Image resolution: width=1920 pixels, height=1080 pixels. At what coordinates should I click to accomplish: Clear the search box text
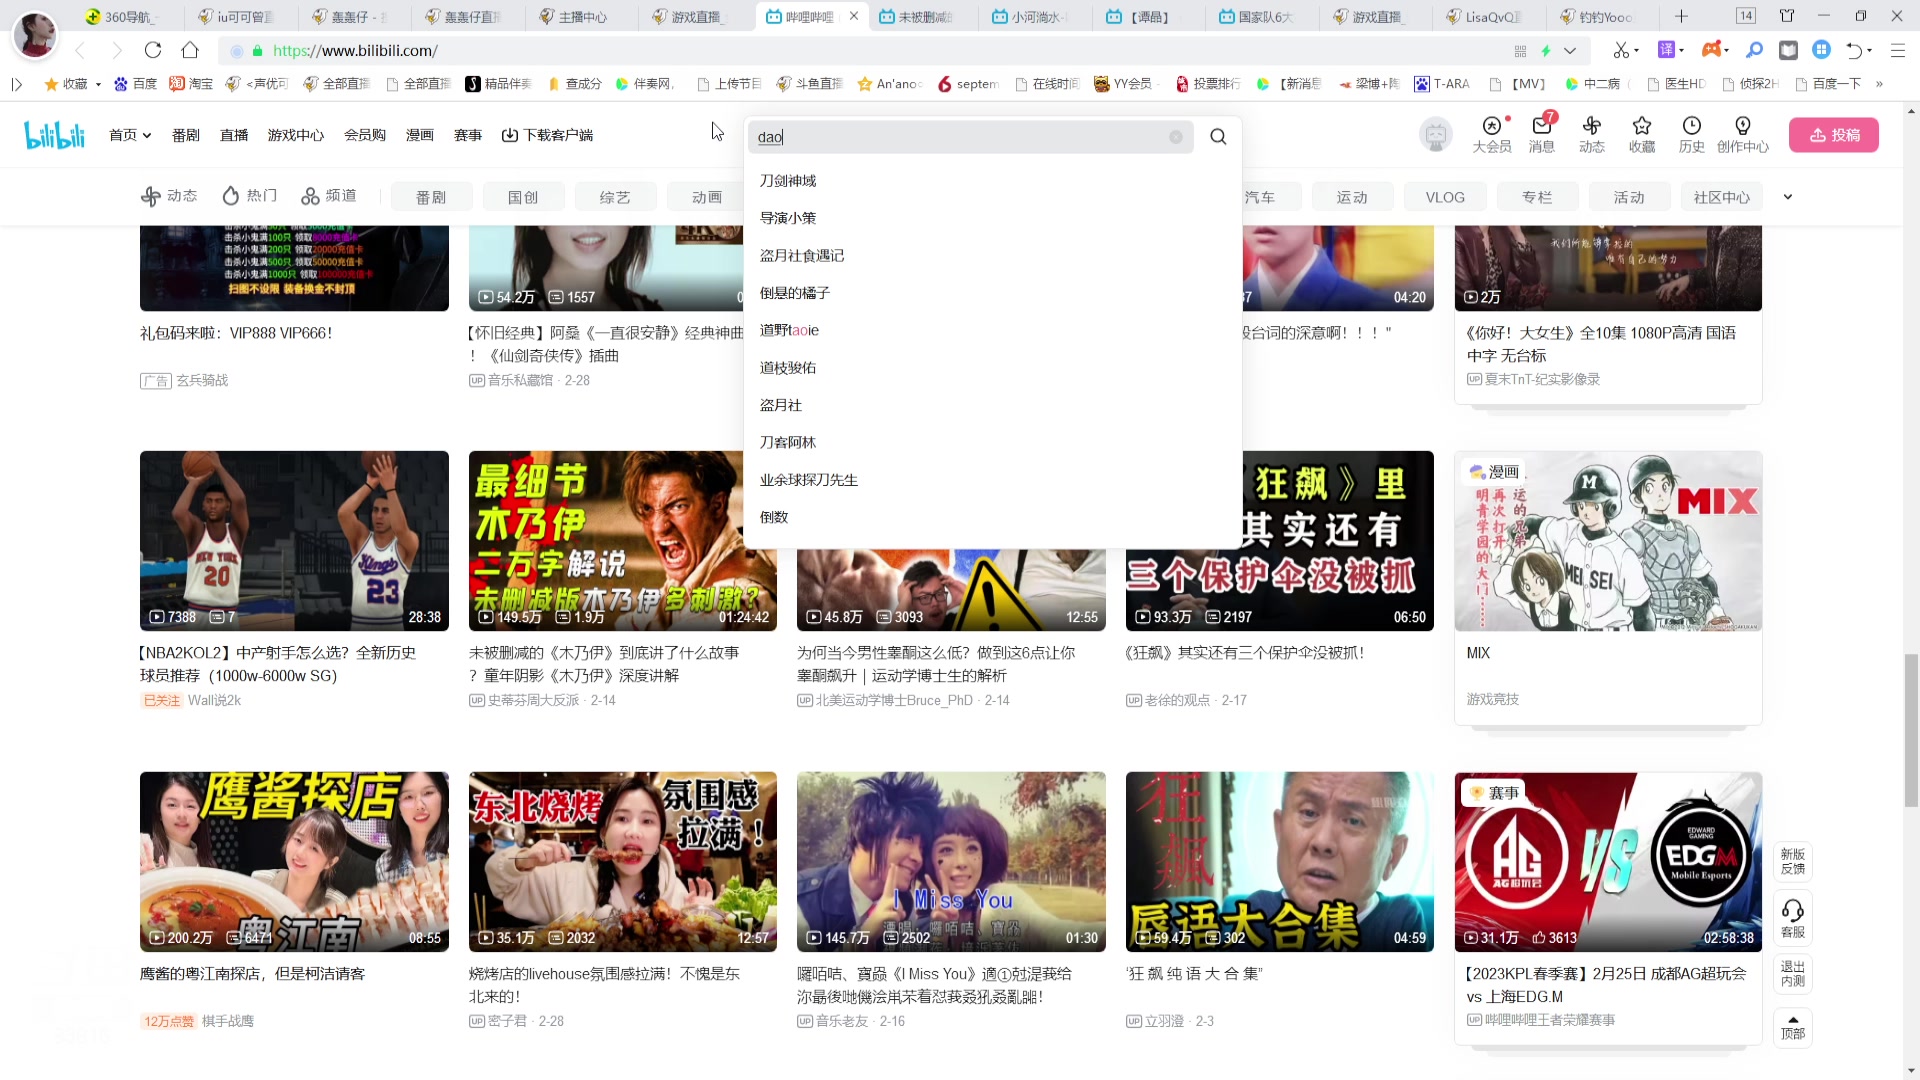tap(1176, 137)
